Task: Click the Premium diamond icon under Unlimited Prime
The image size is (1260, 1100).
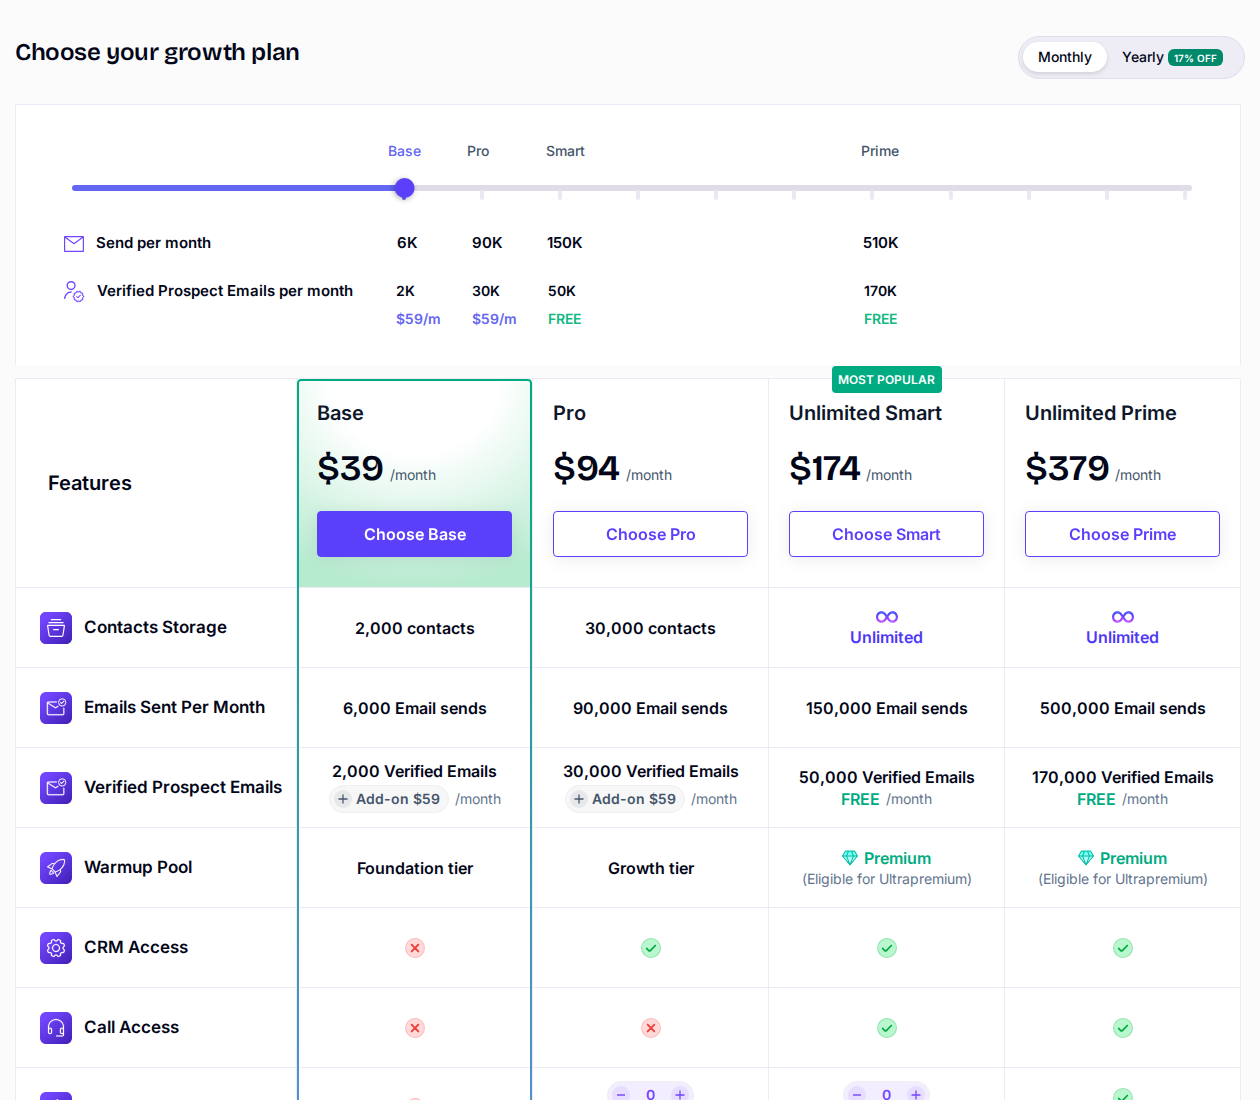Action: click(1086, 858)
